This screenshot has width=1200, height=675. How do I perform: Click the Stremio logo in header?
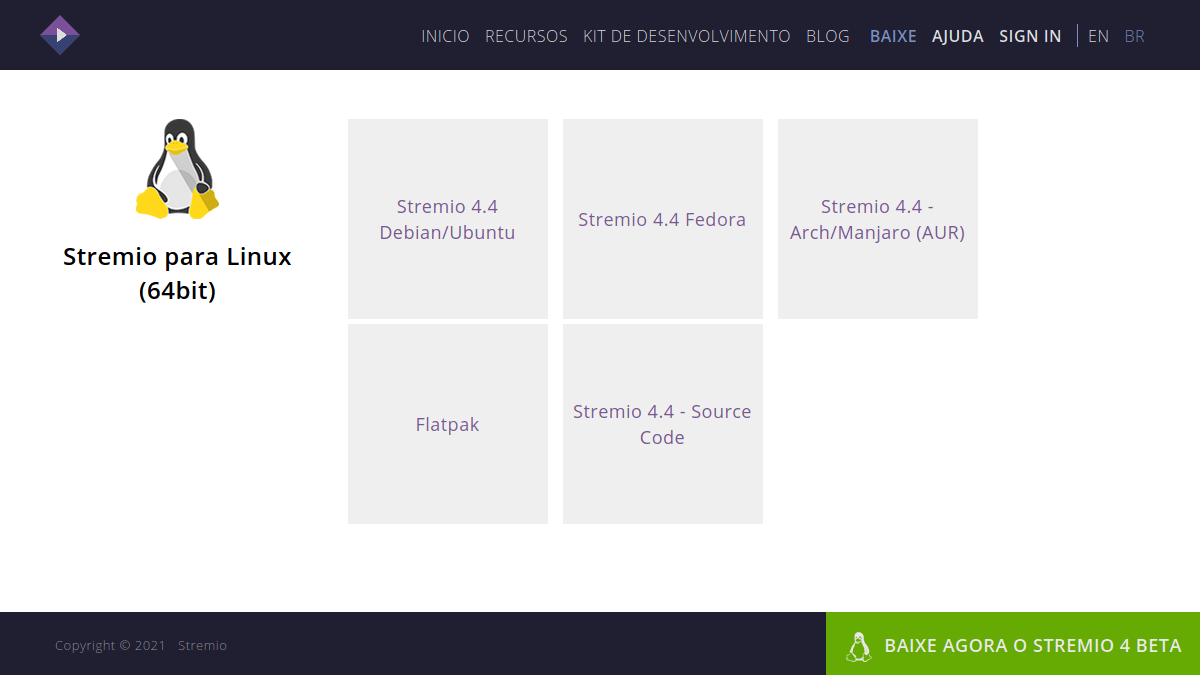click(x=60, y=35)
